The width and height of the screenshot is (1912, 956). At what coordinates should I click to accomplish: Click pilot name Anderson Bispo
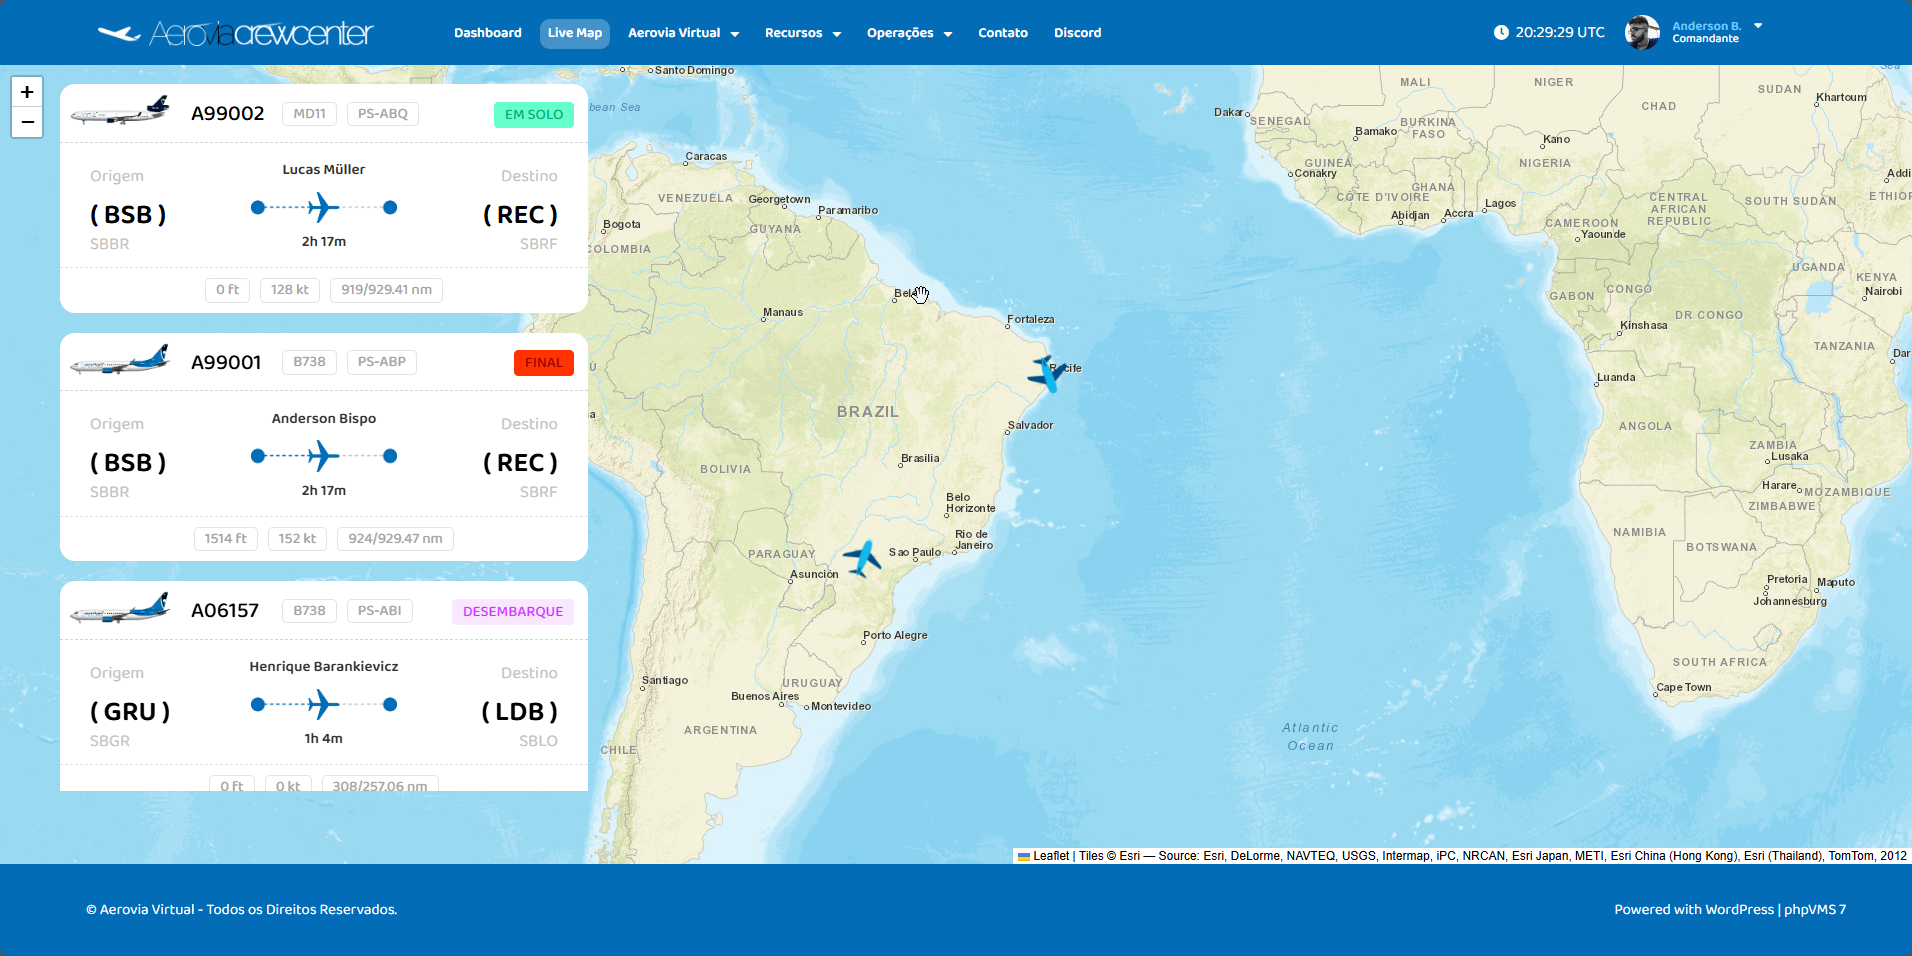click(x=324, y=419)
